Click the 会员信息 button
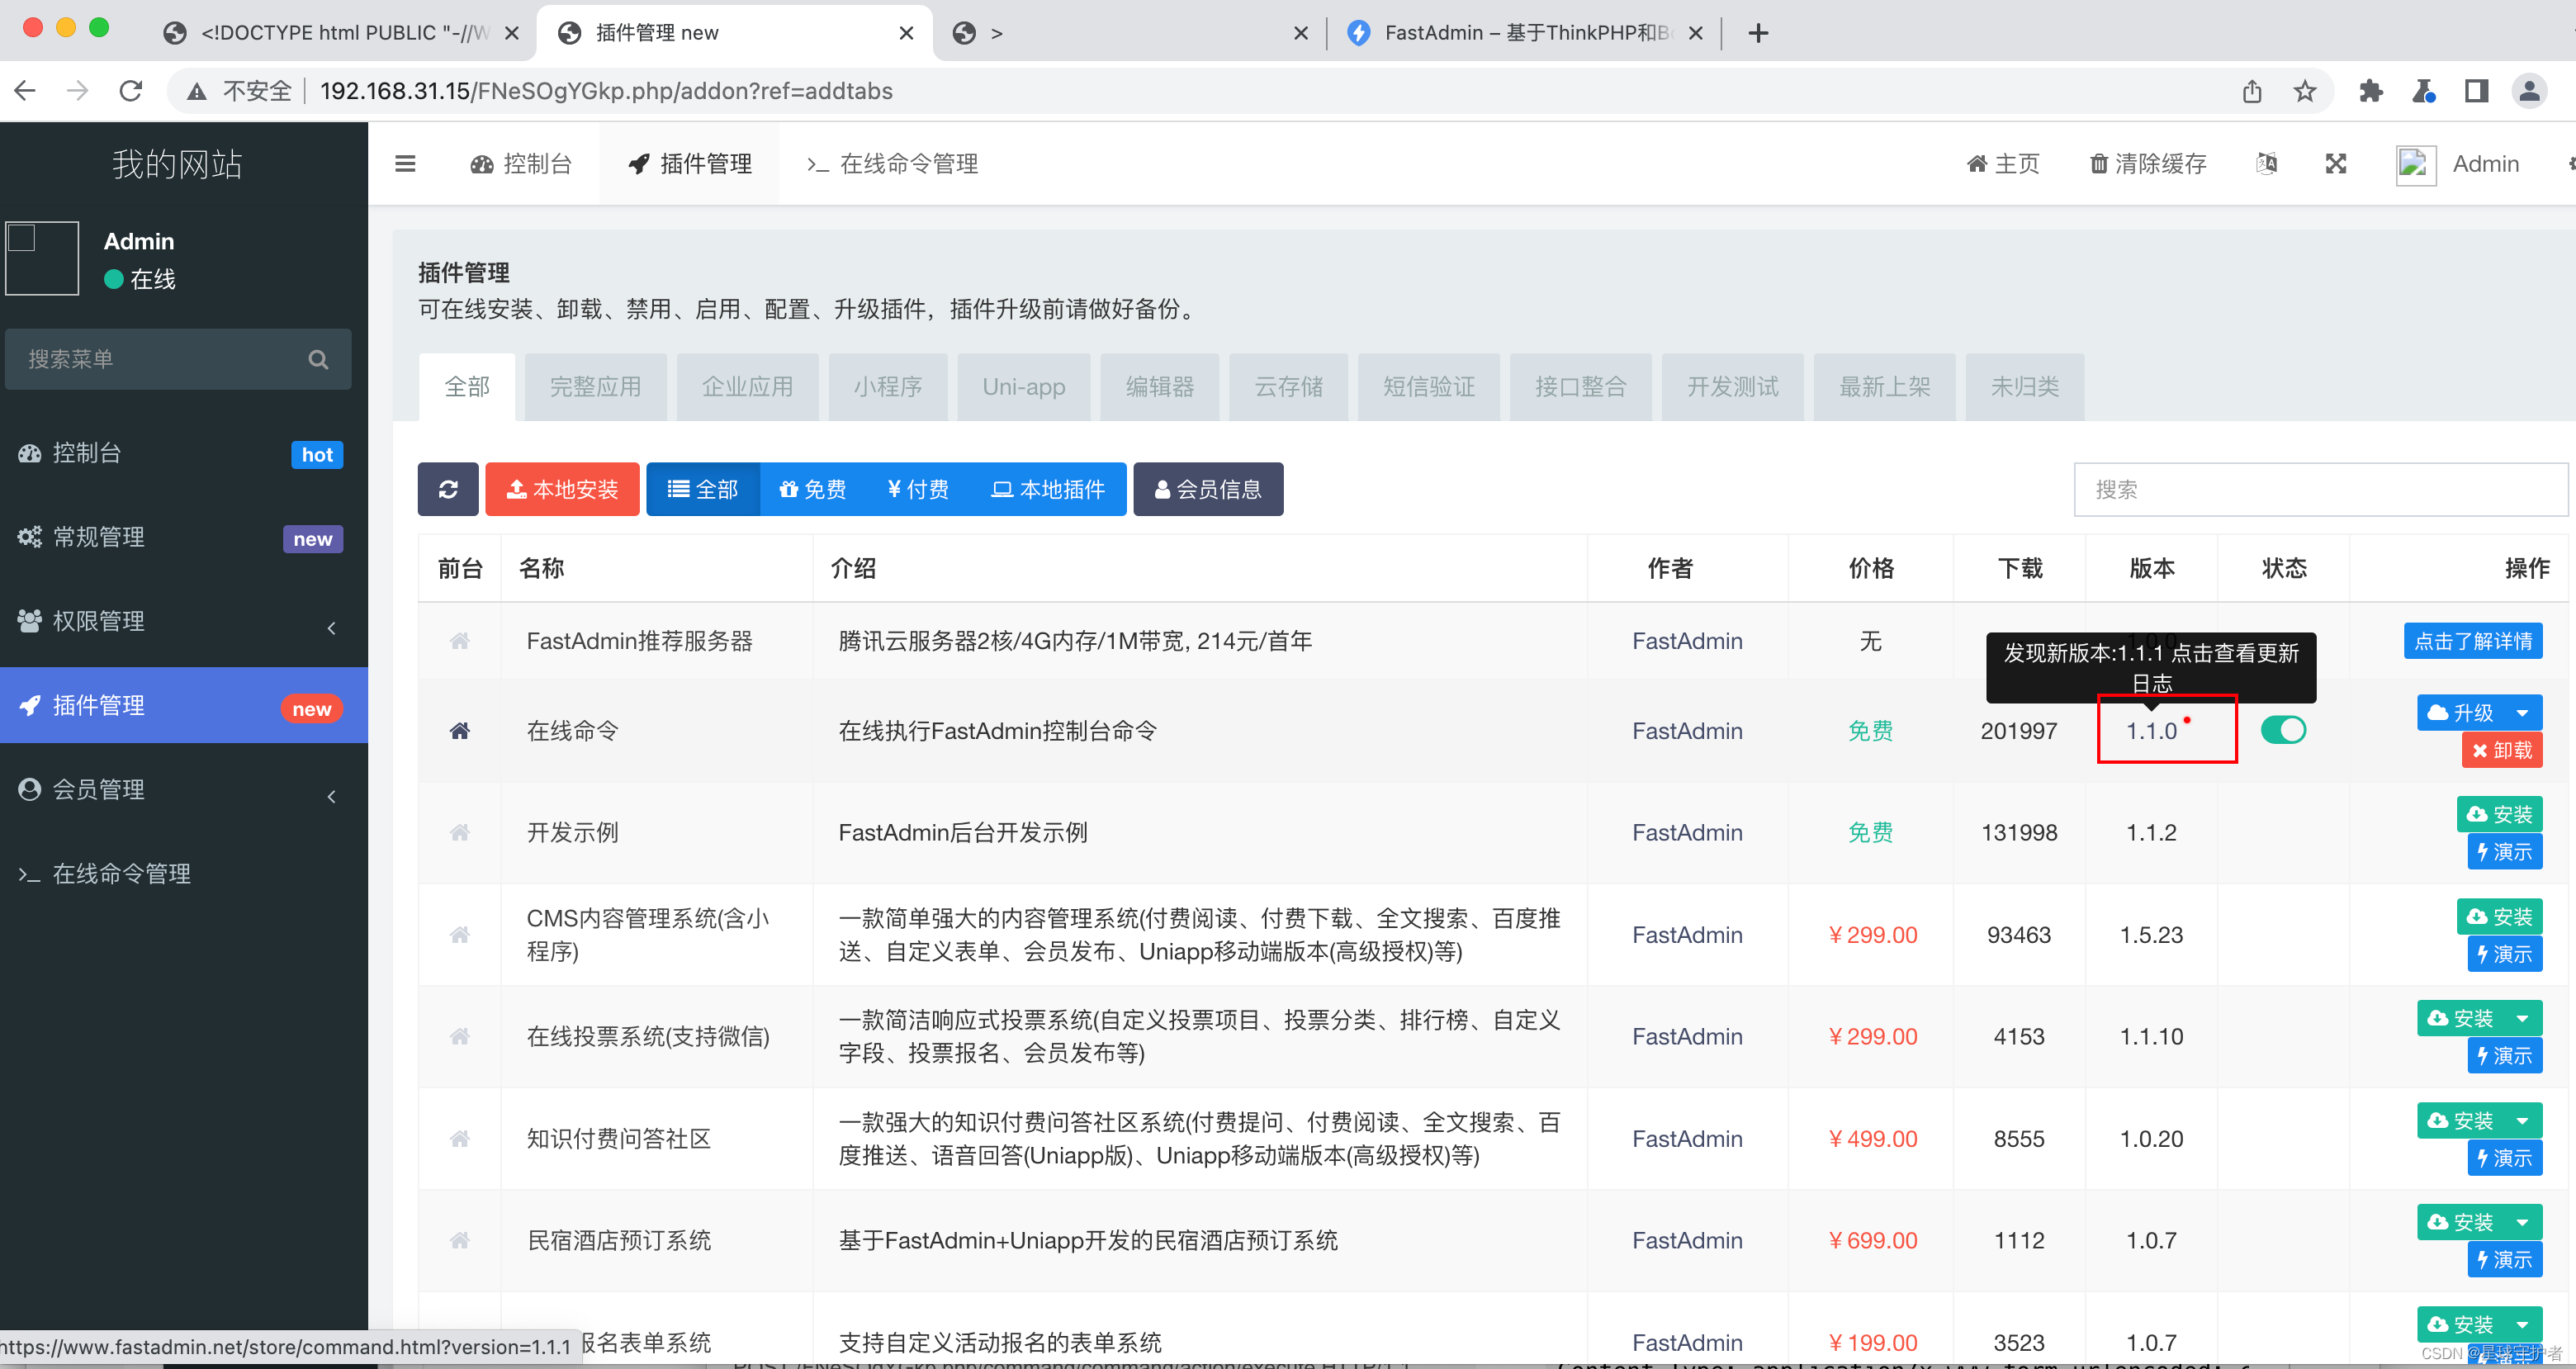 coord(1208,489)
